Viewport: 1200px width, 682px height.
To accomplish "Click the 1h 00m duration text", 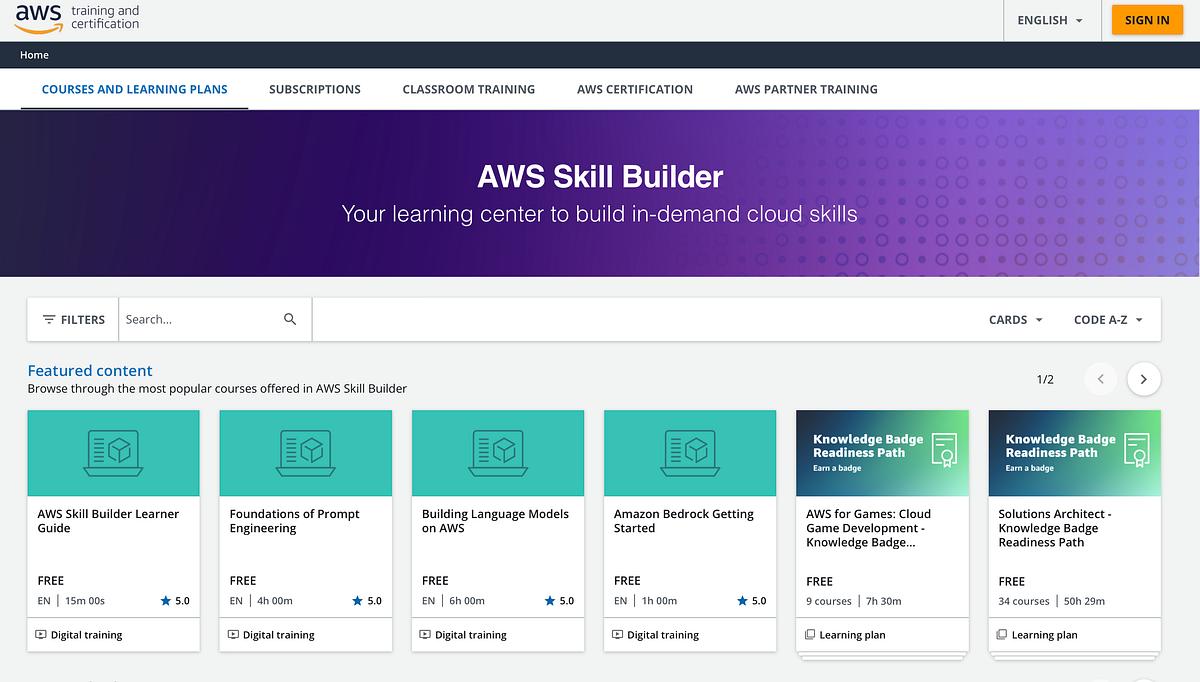I will (x=659, y=601).
